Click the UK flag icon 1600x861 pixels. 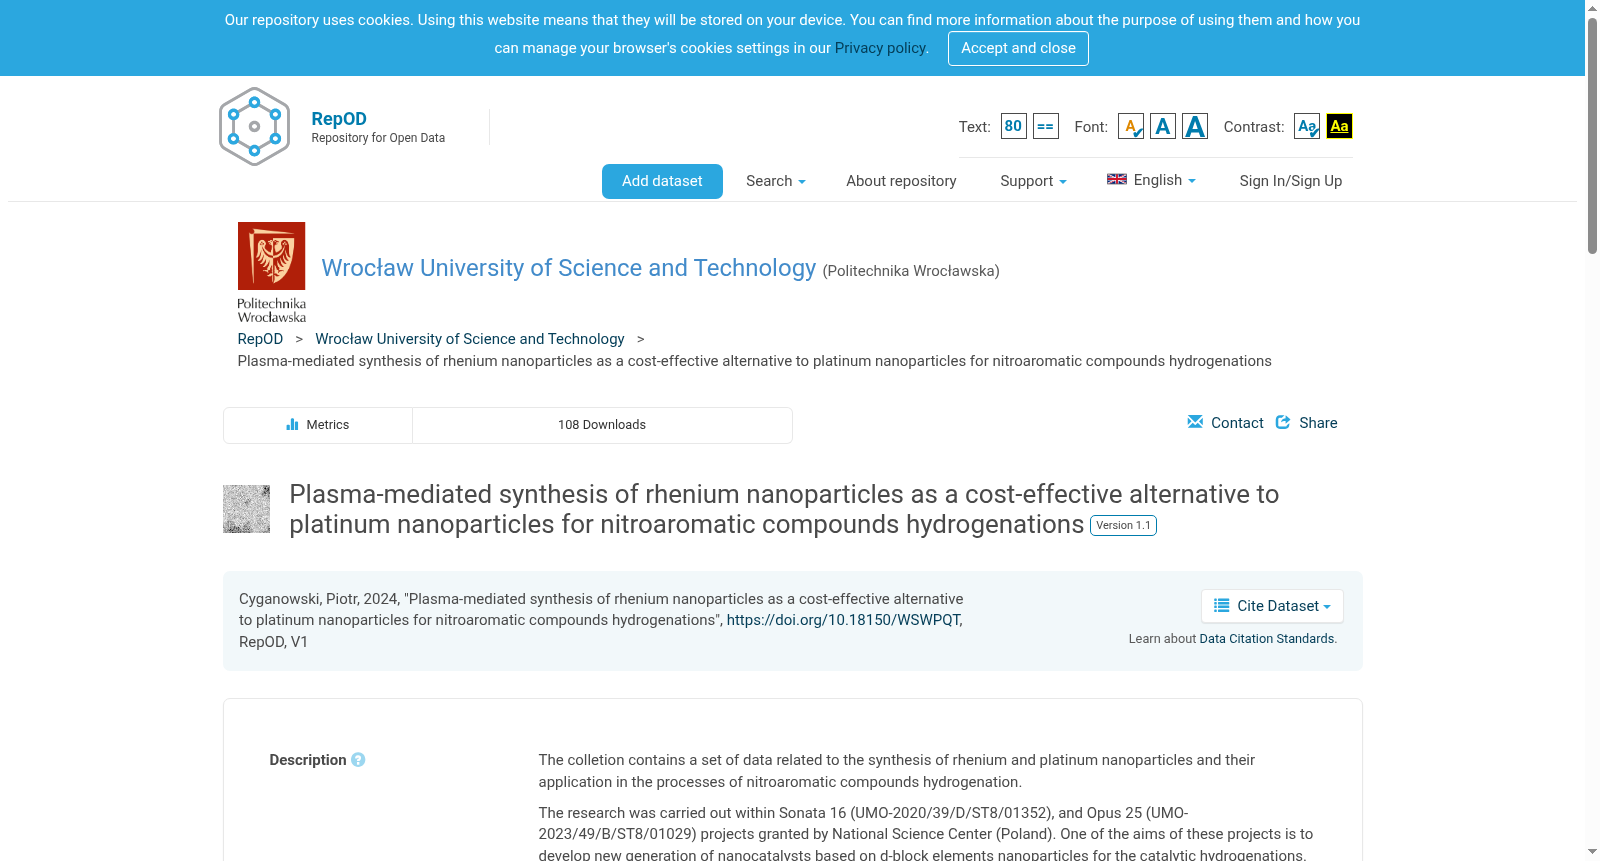tap(1116, 179)
